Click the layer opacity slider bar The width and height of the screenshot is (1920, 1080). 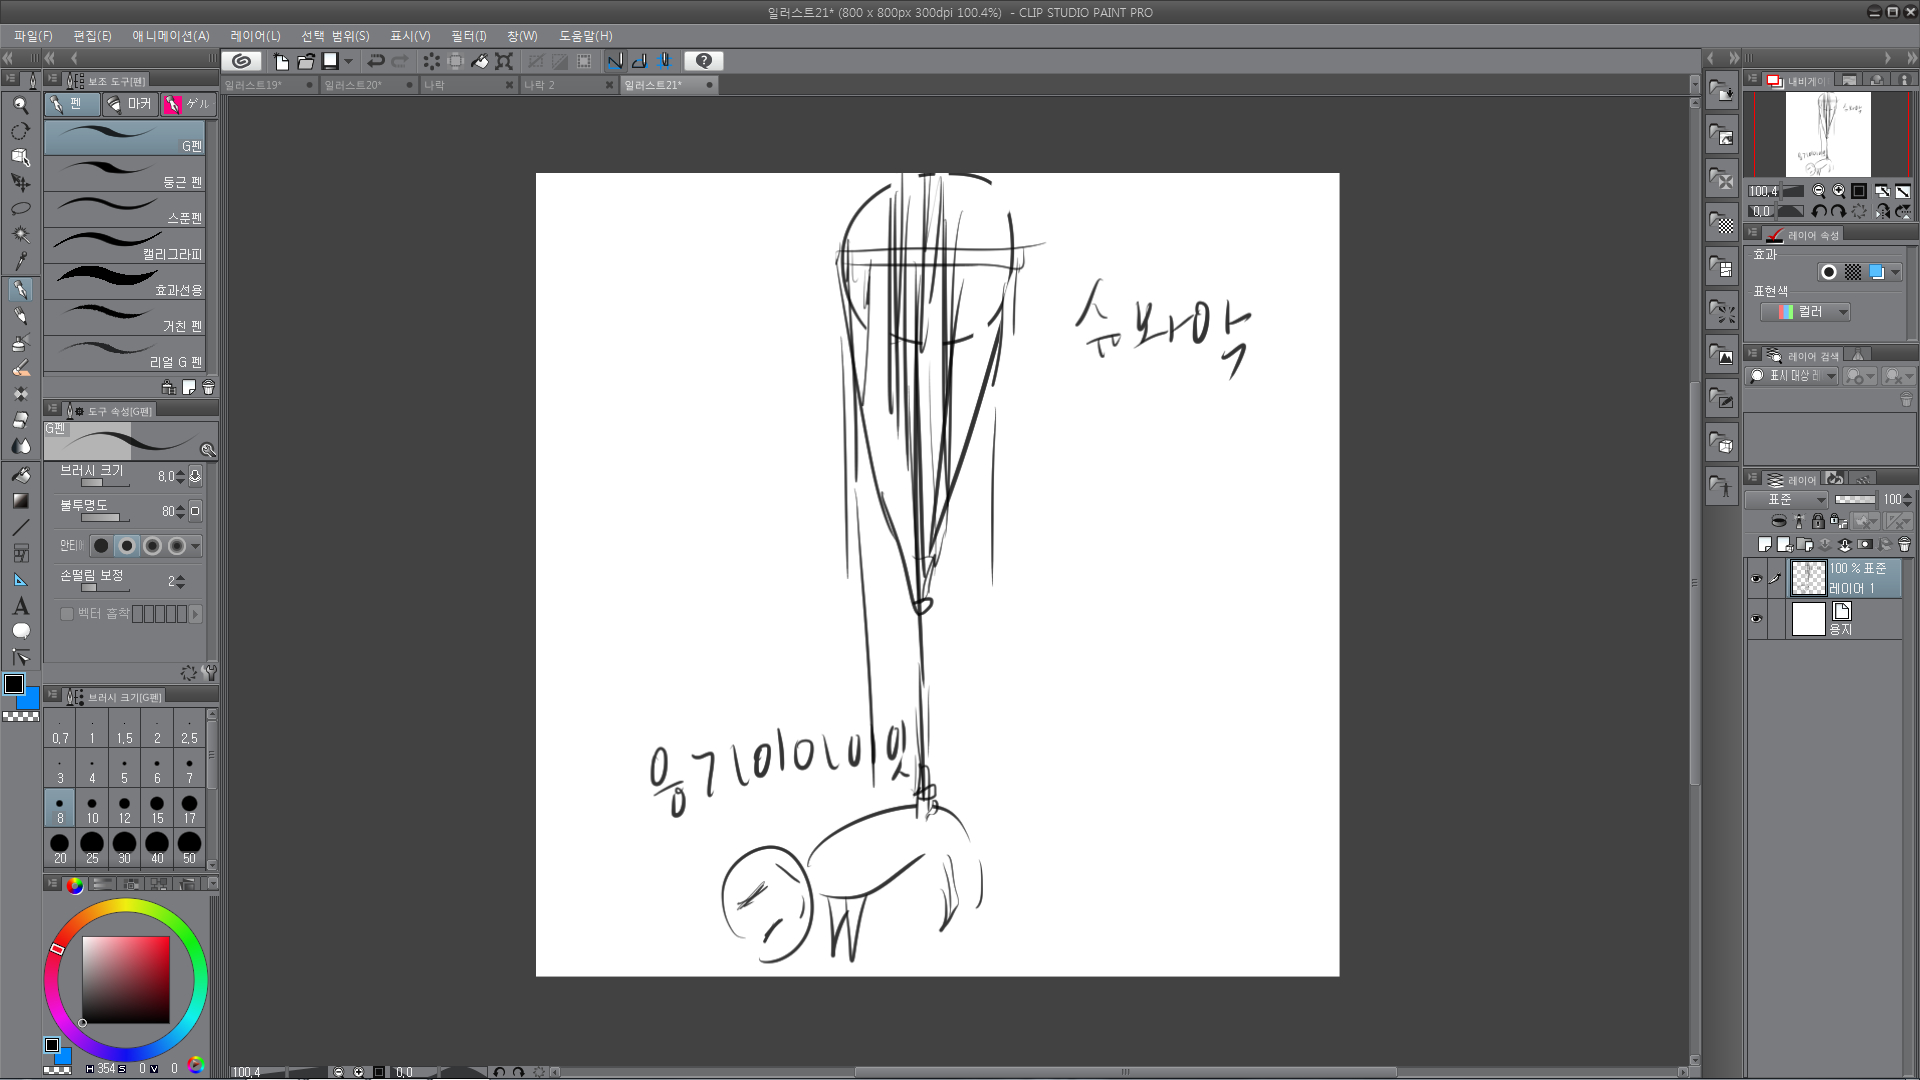1855,499
